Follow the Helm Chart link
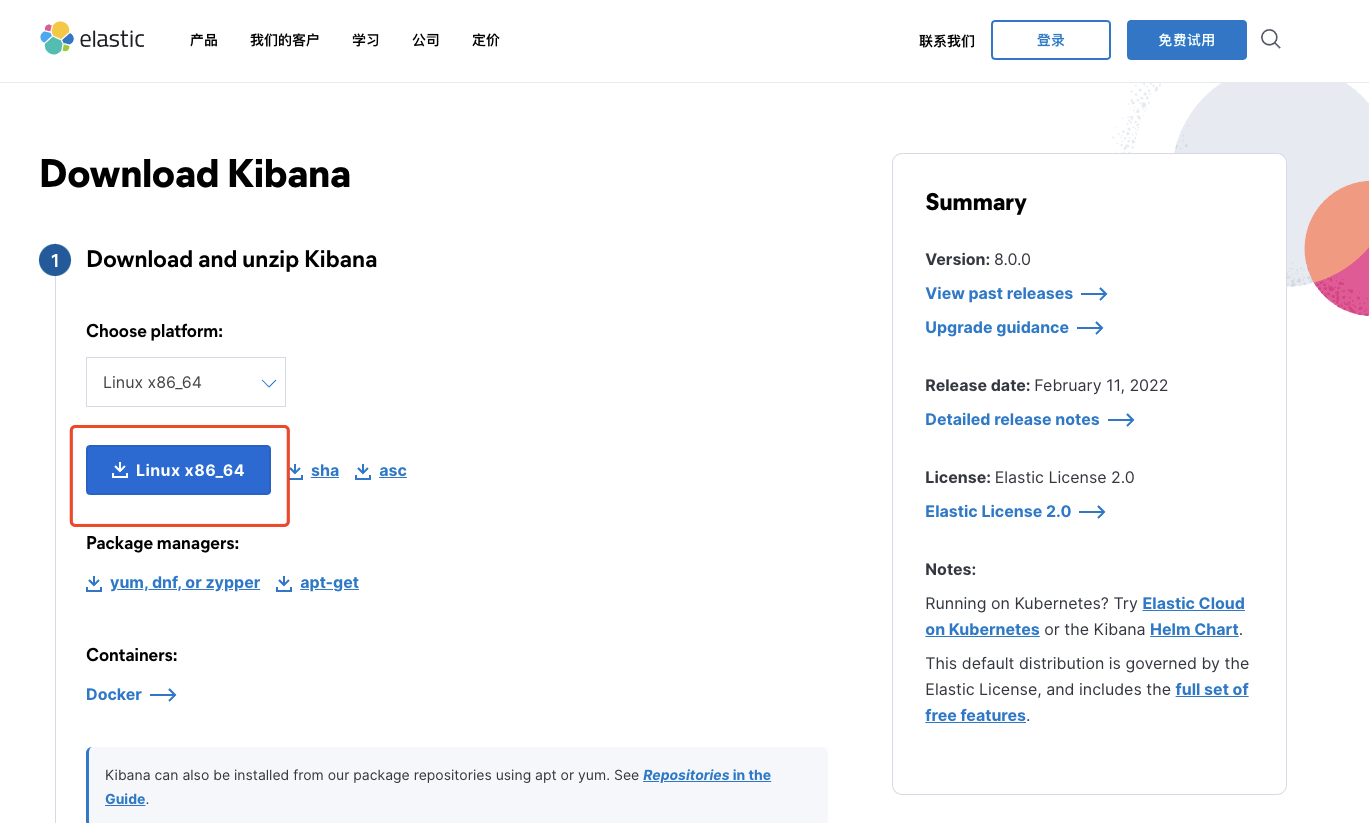 click(x=1194, y=630)
